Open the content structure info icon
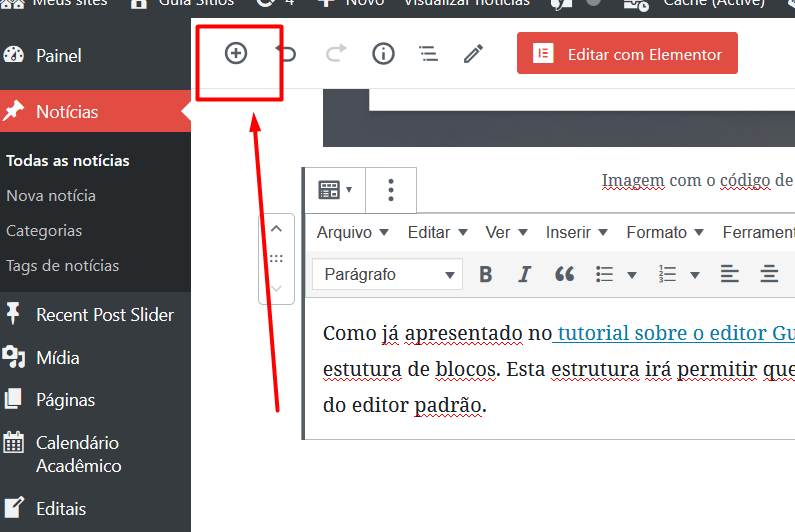 [x=383, y=54]
